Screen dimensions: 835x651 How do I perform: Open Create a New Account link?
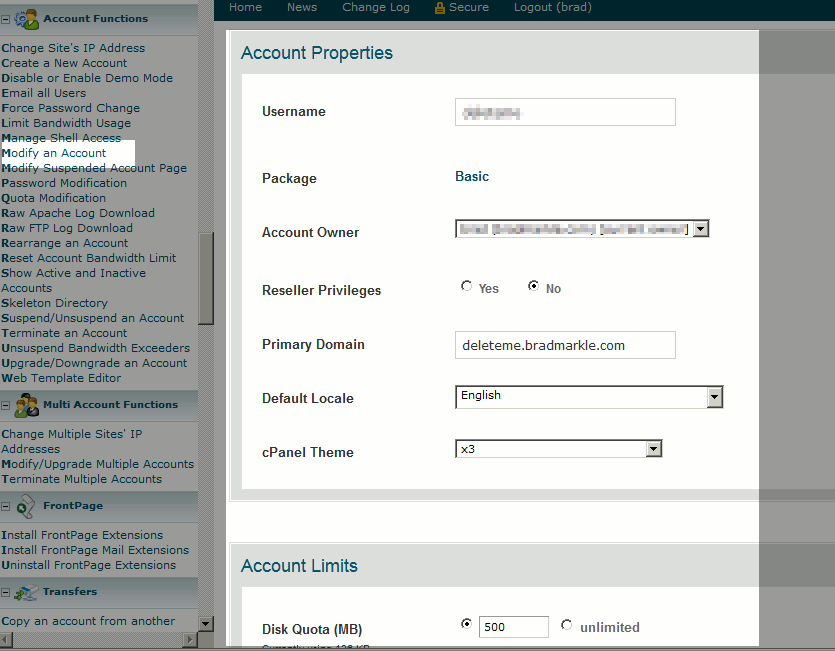(64, 63)
